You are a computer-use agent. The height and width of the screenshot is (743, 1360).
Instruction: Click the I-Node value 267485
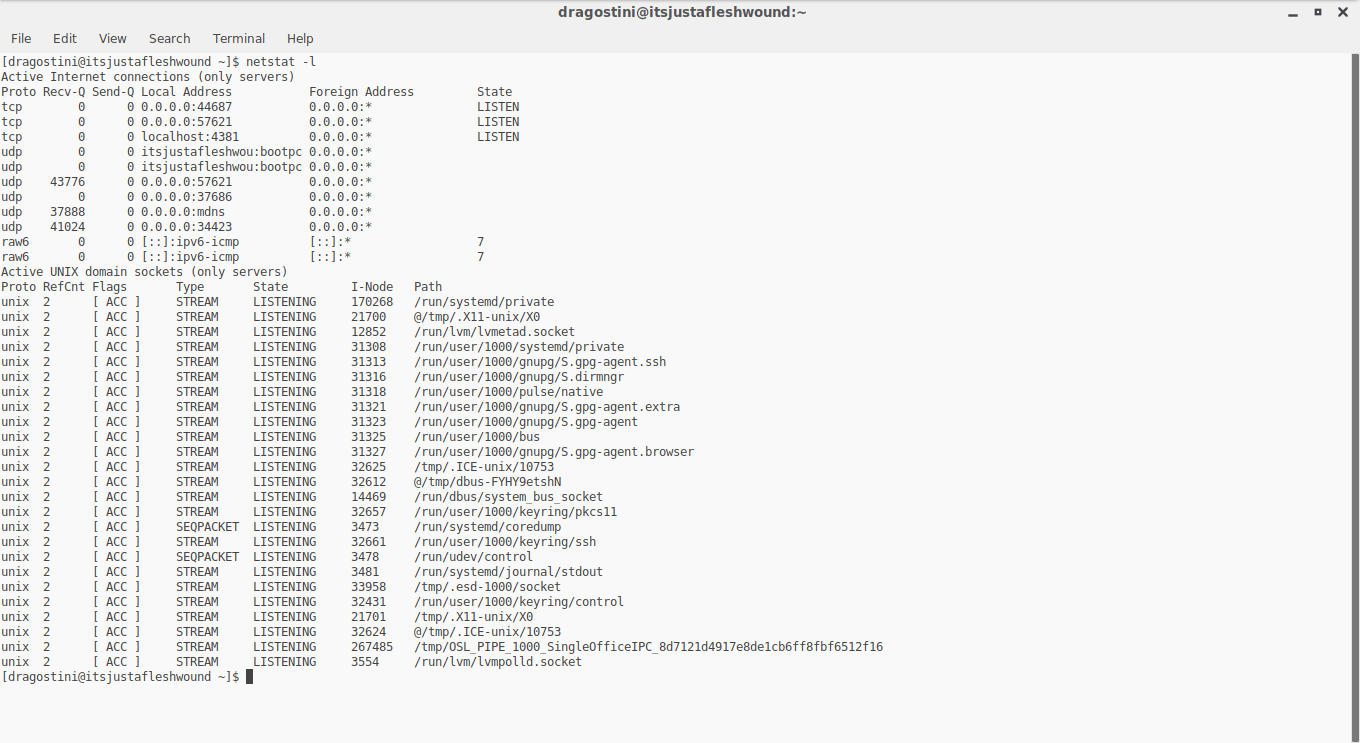point(372,647)
